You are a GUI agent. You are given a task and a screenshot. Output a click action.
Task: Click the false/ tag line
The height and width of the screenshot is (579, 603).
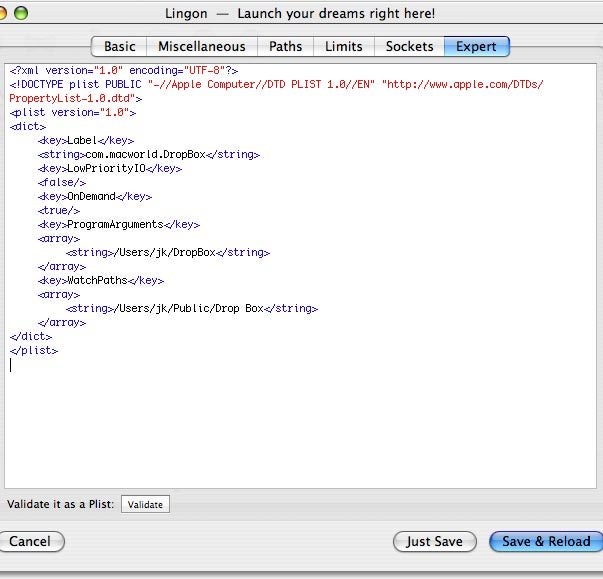[x=62, y=183]
